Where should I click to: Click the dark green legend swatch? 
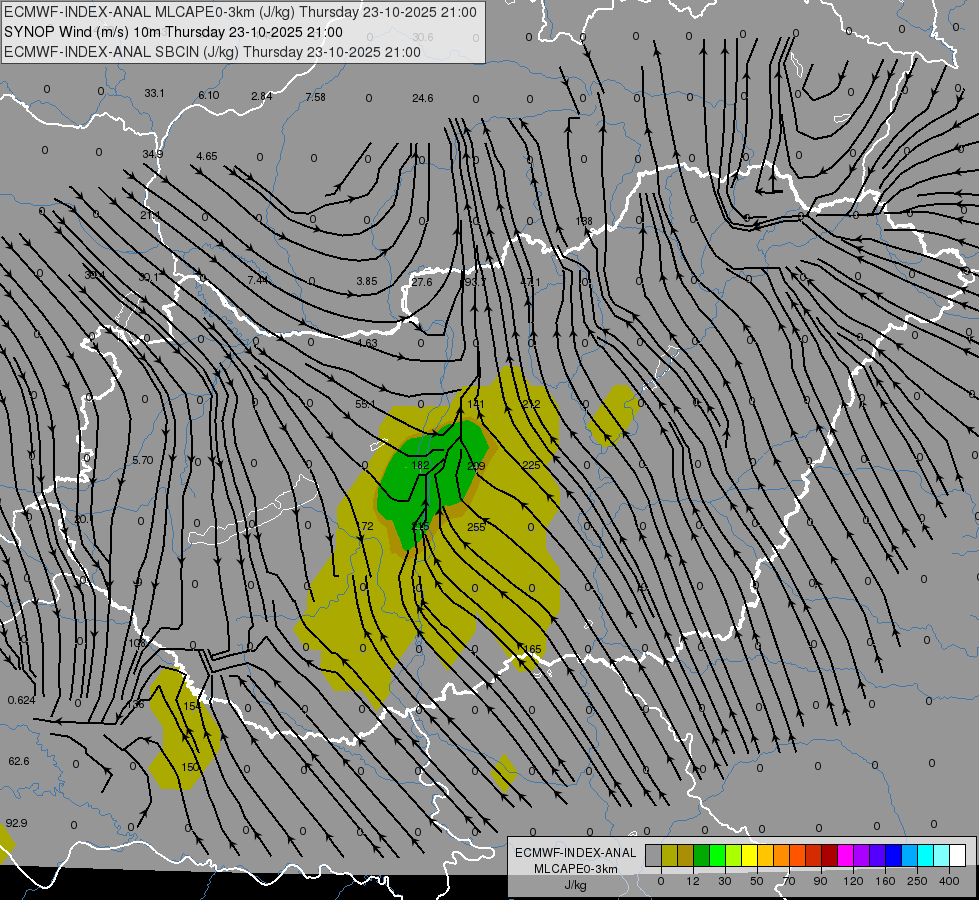point(701,855)
